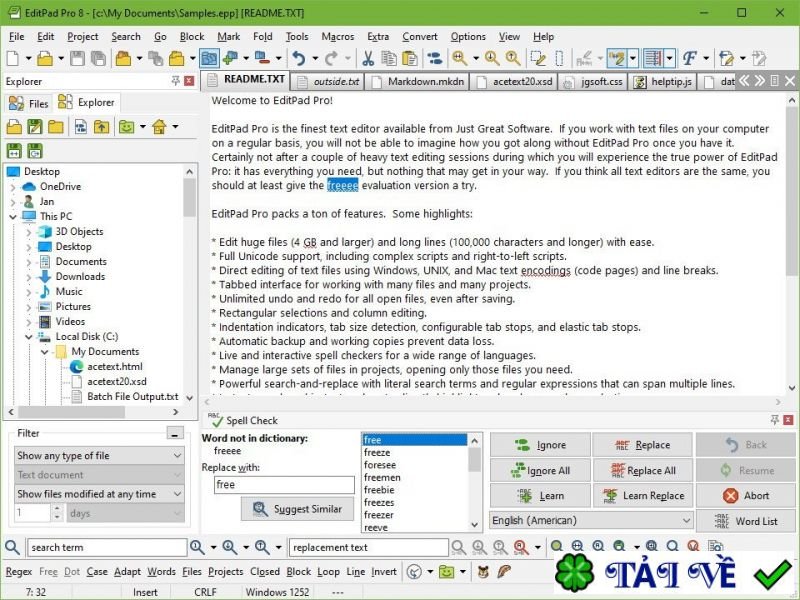Click the Abort button
This screenshot has width=800, height=600.
point(745,495)
